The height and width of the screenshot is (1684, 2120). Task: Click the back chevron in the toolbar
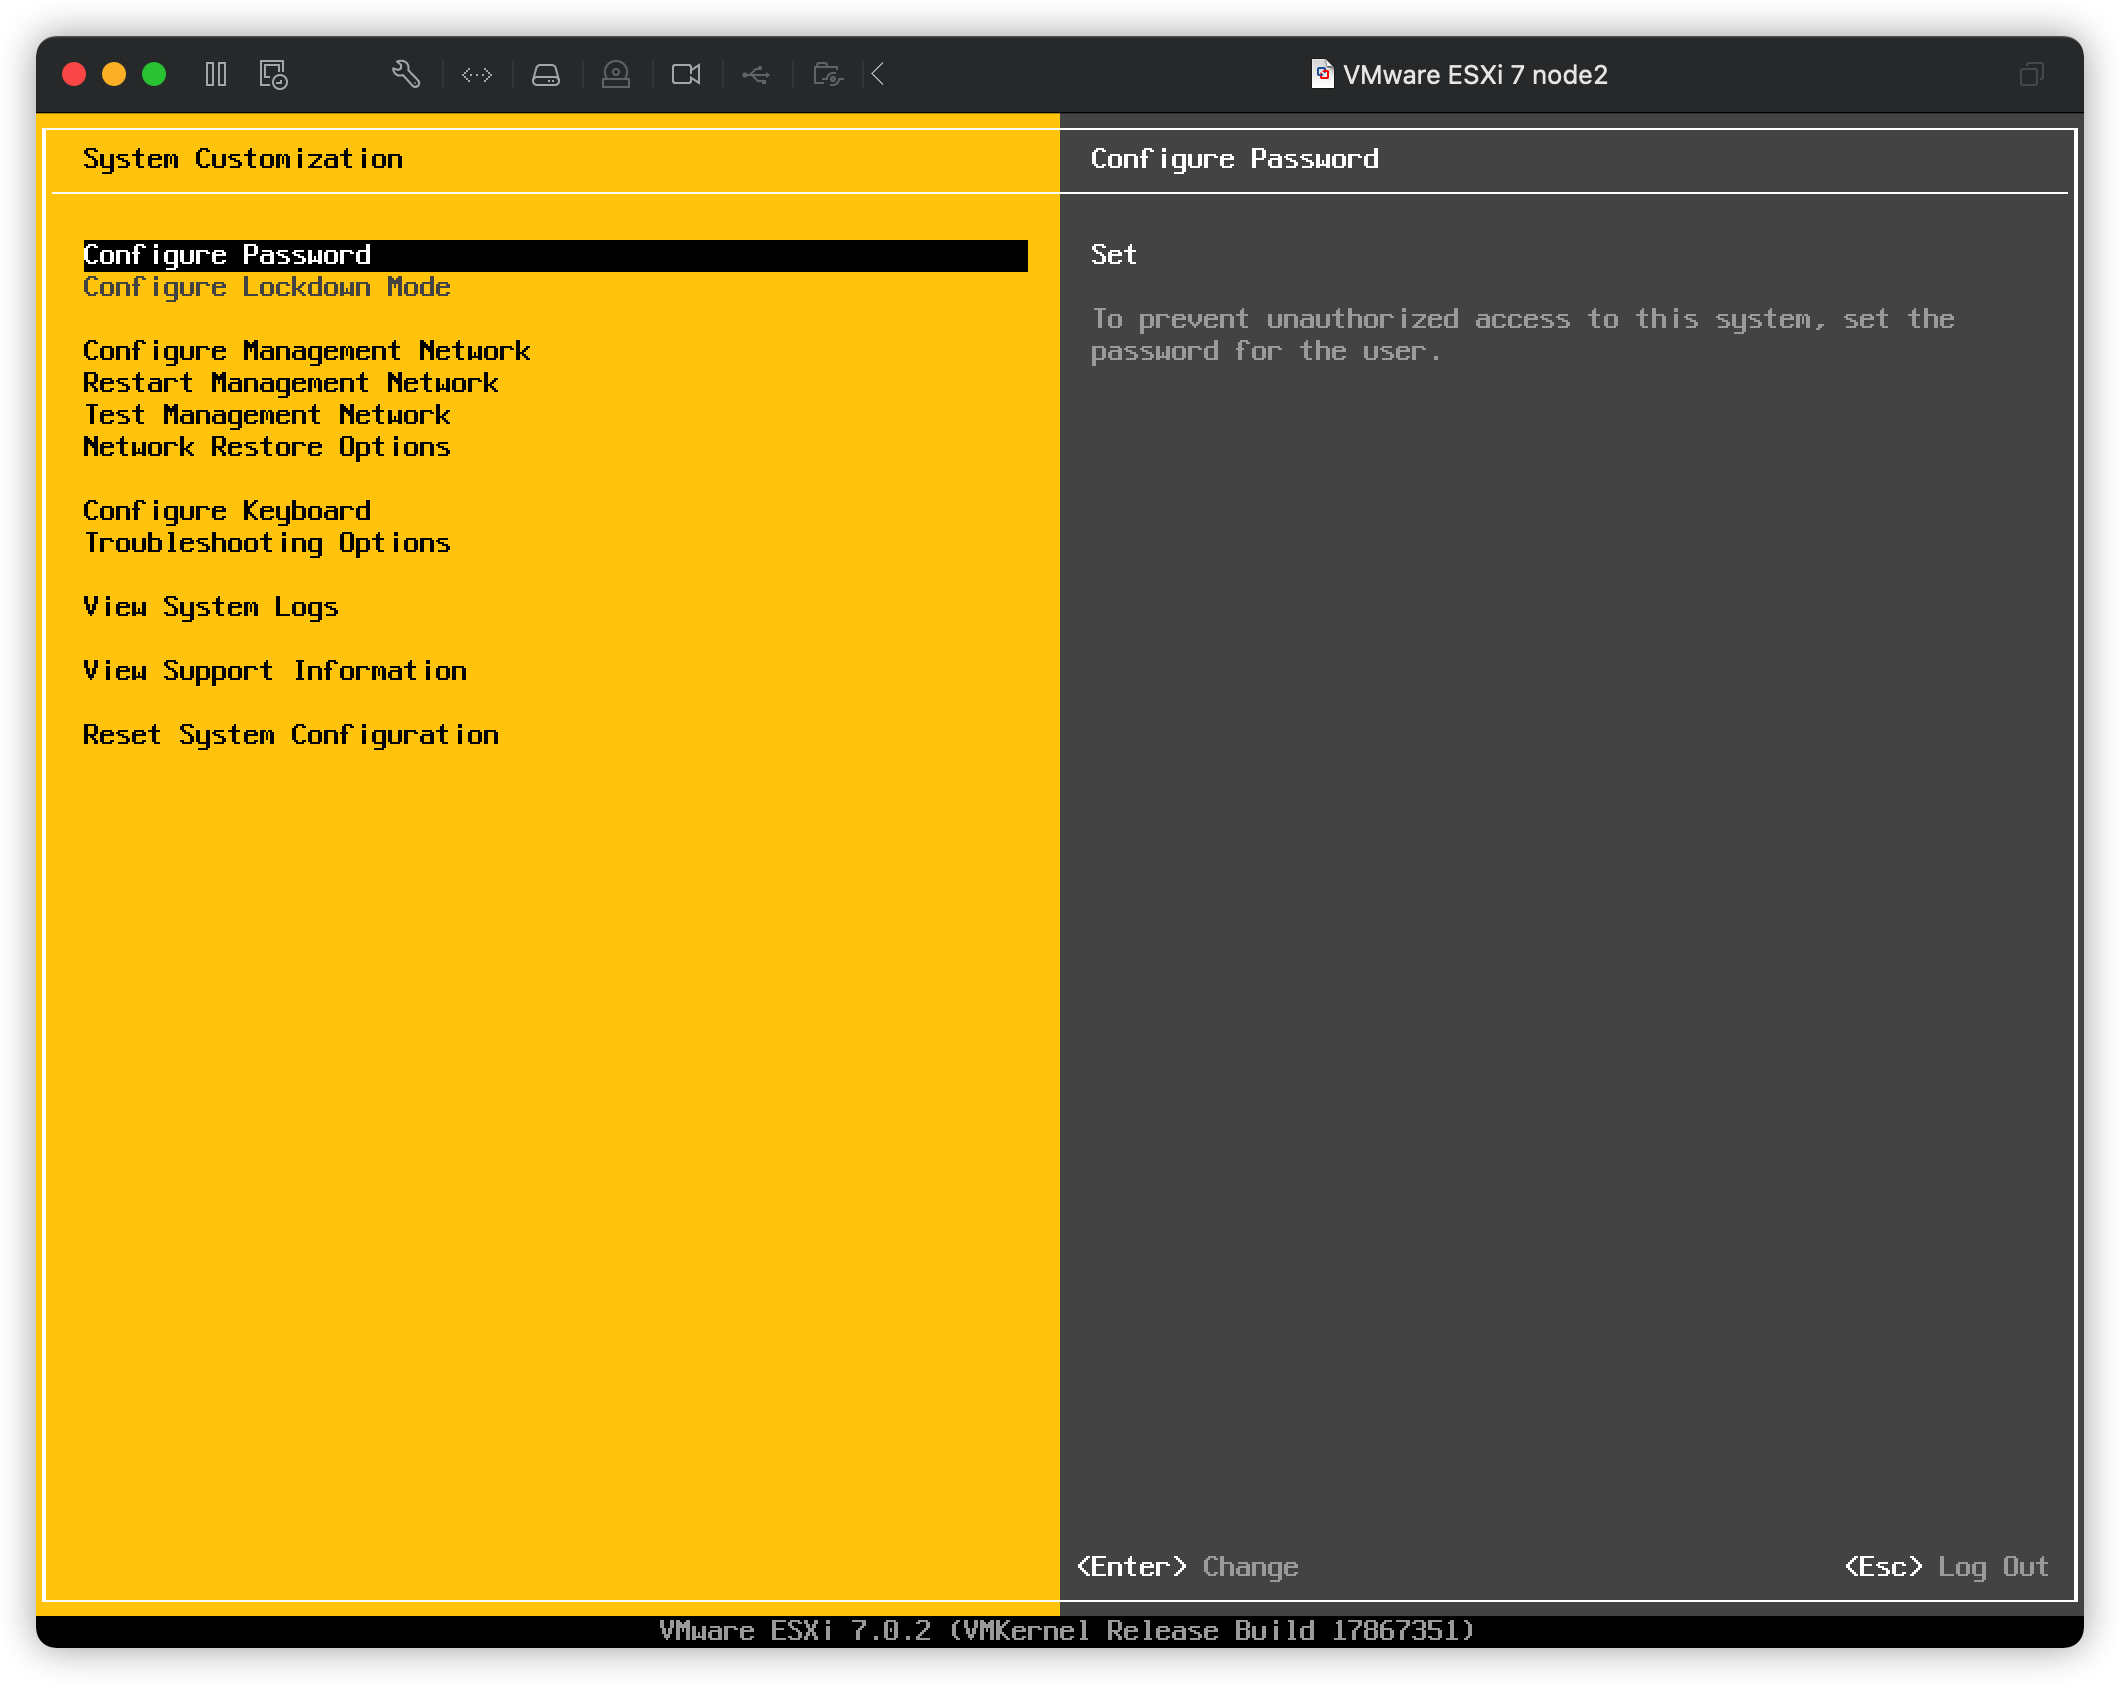(877, 74)
